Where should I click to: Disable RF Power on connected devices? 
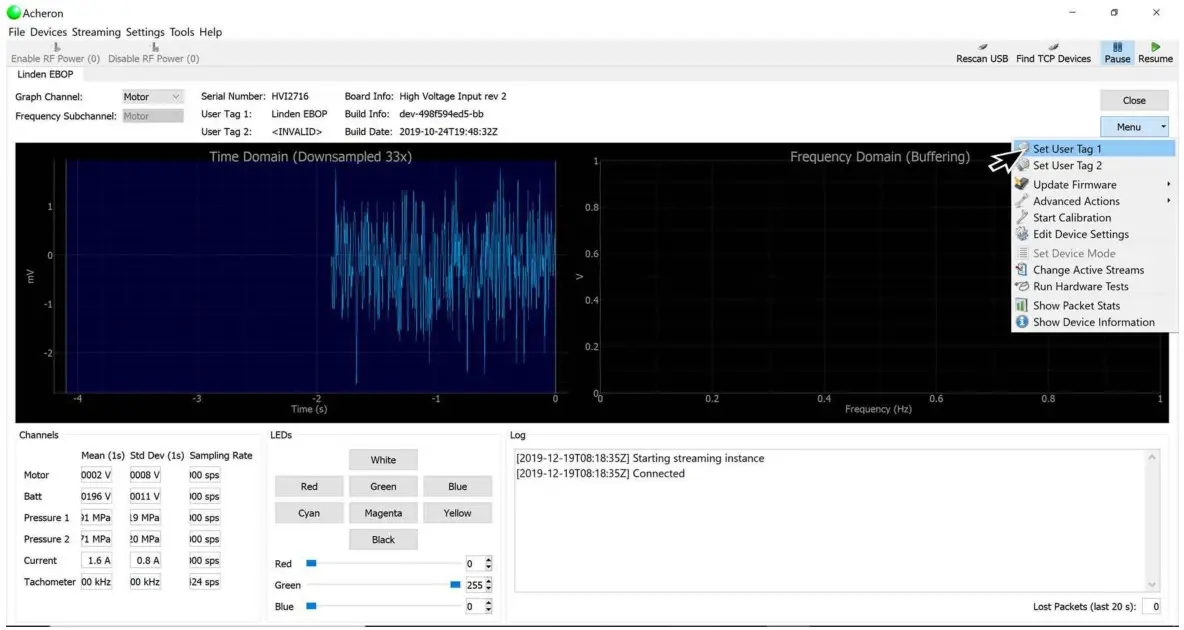pos(154,58)
